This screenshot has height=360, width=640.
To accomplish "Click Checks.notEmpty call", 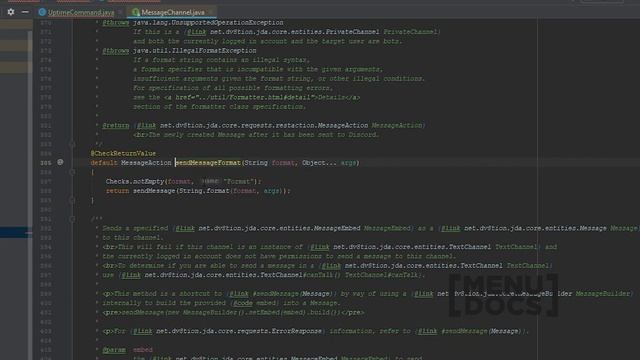I will coord(135,181).
